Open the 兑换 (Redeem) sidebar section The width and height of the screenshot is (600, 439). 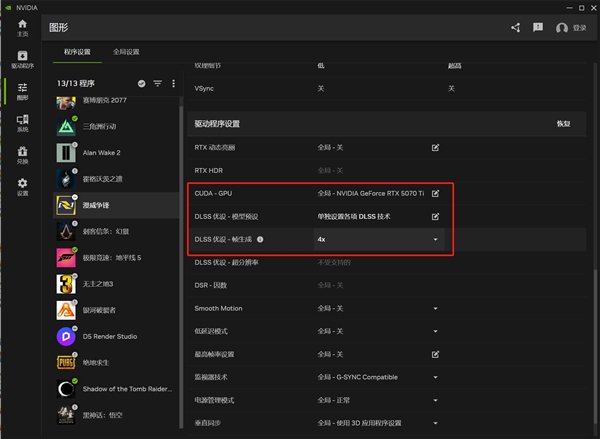click(x=21, y=155)
